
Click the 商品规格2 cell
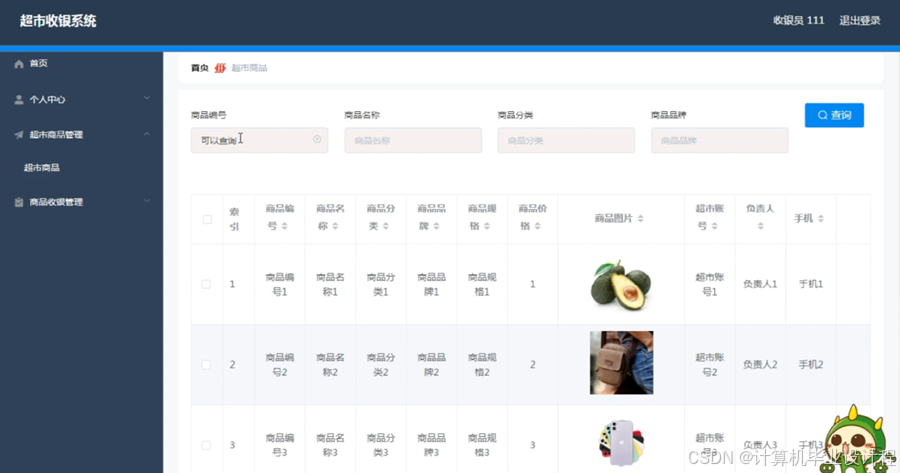tap(482, 365)
